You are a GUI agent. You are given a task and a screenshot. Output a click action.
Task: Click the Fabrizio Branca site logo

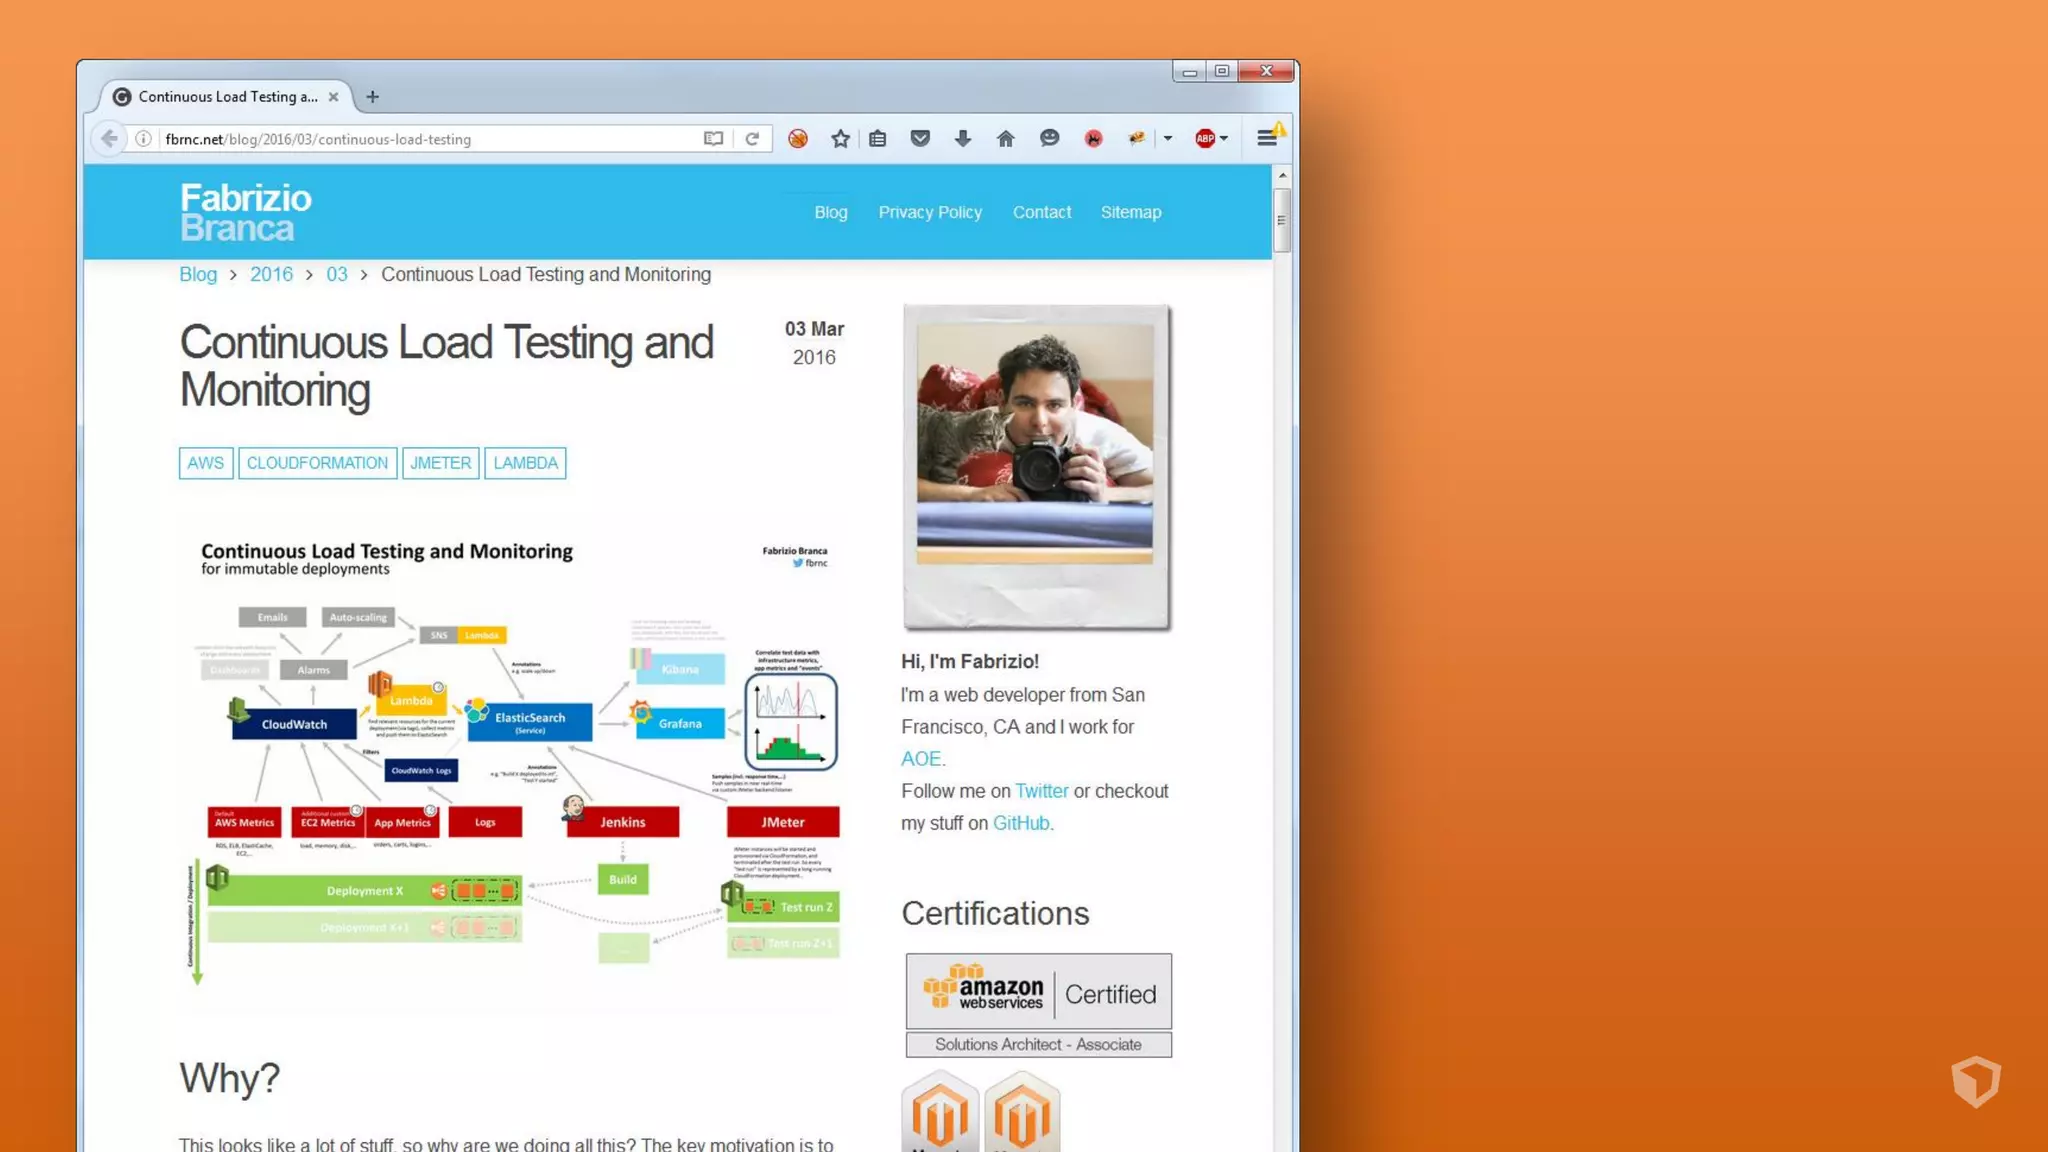(246, 212)
